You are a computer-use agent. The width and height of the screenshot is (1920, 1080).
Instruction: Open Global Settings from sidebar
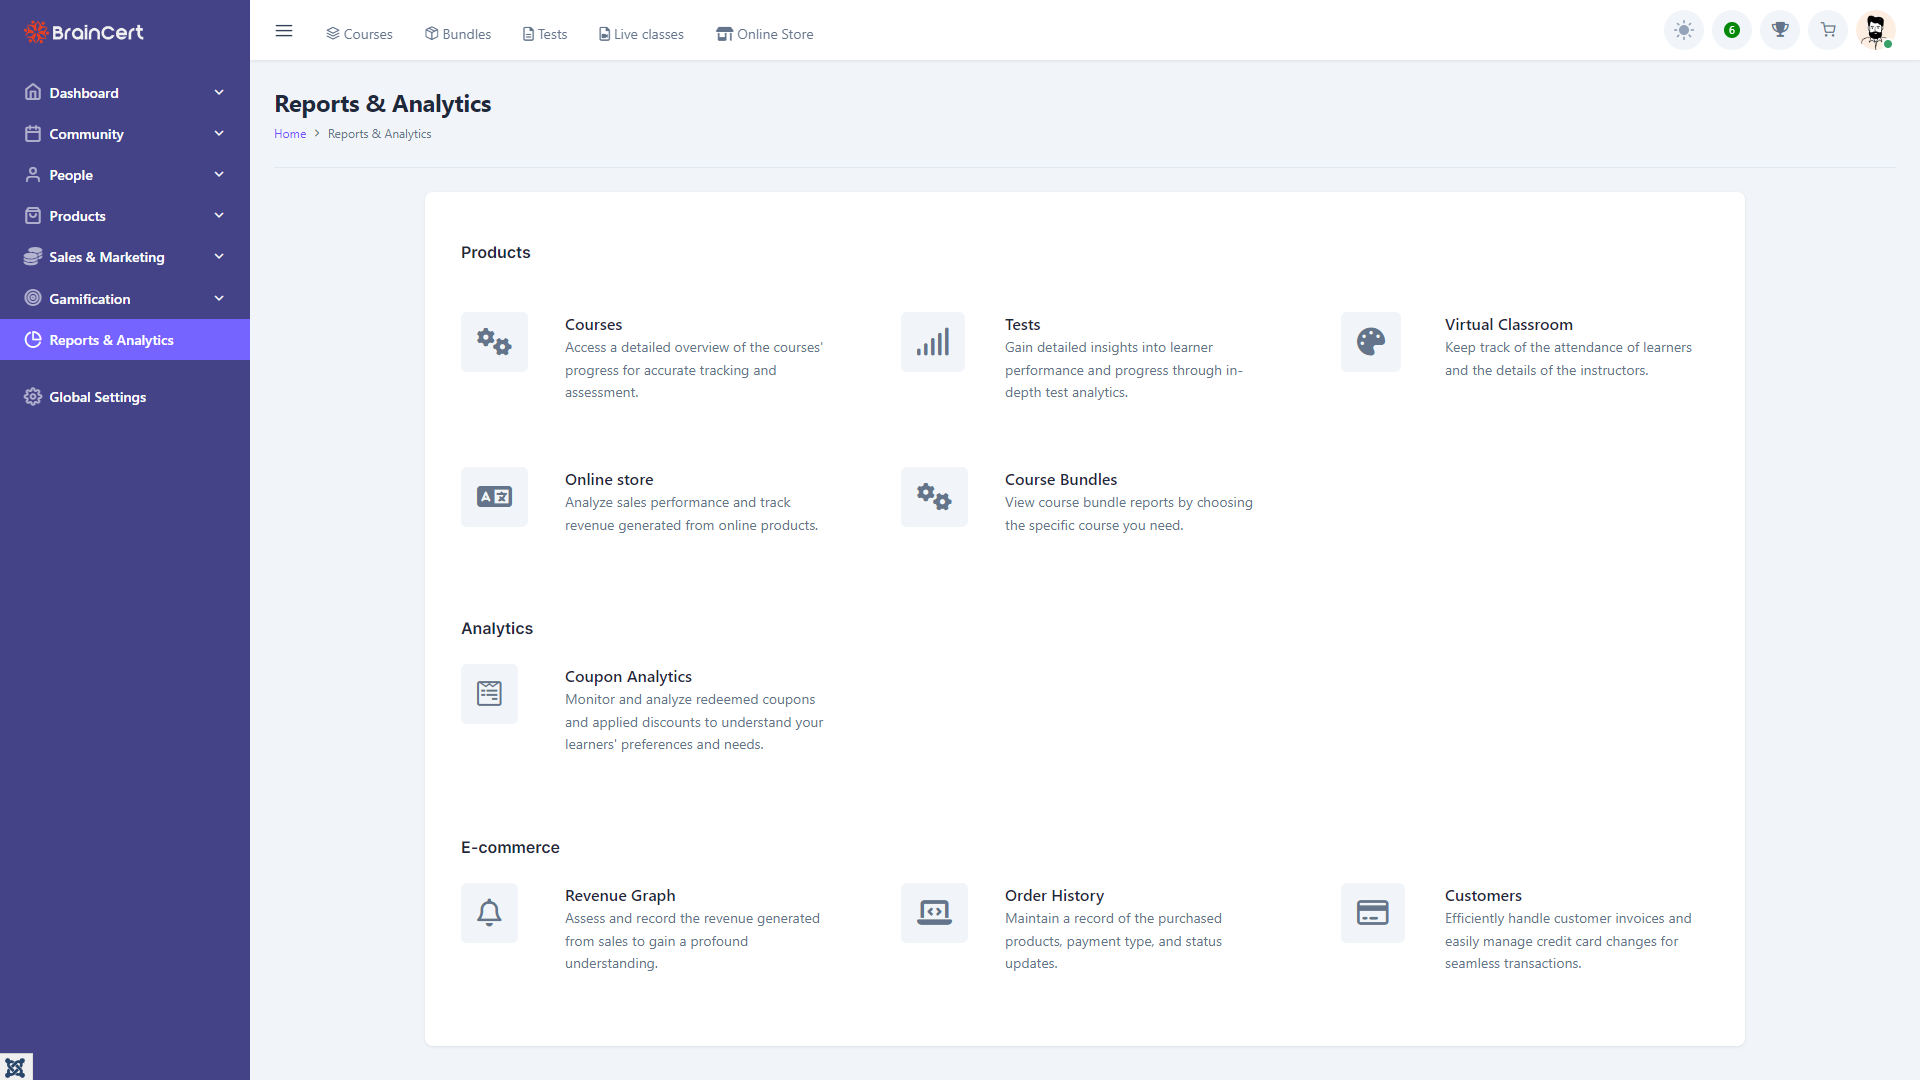(x=97, y=396)
